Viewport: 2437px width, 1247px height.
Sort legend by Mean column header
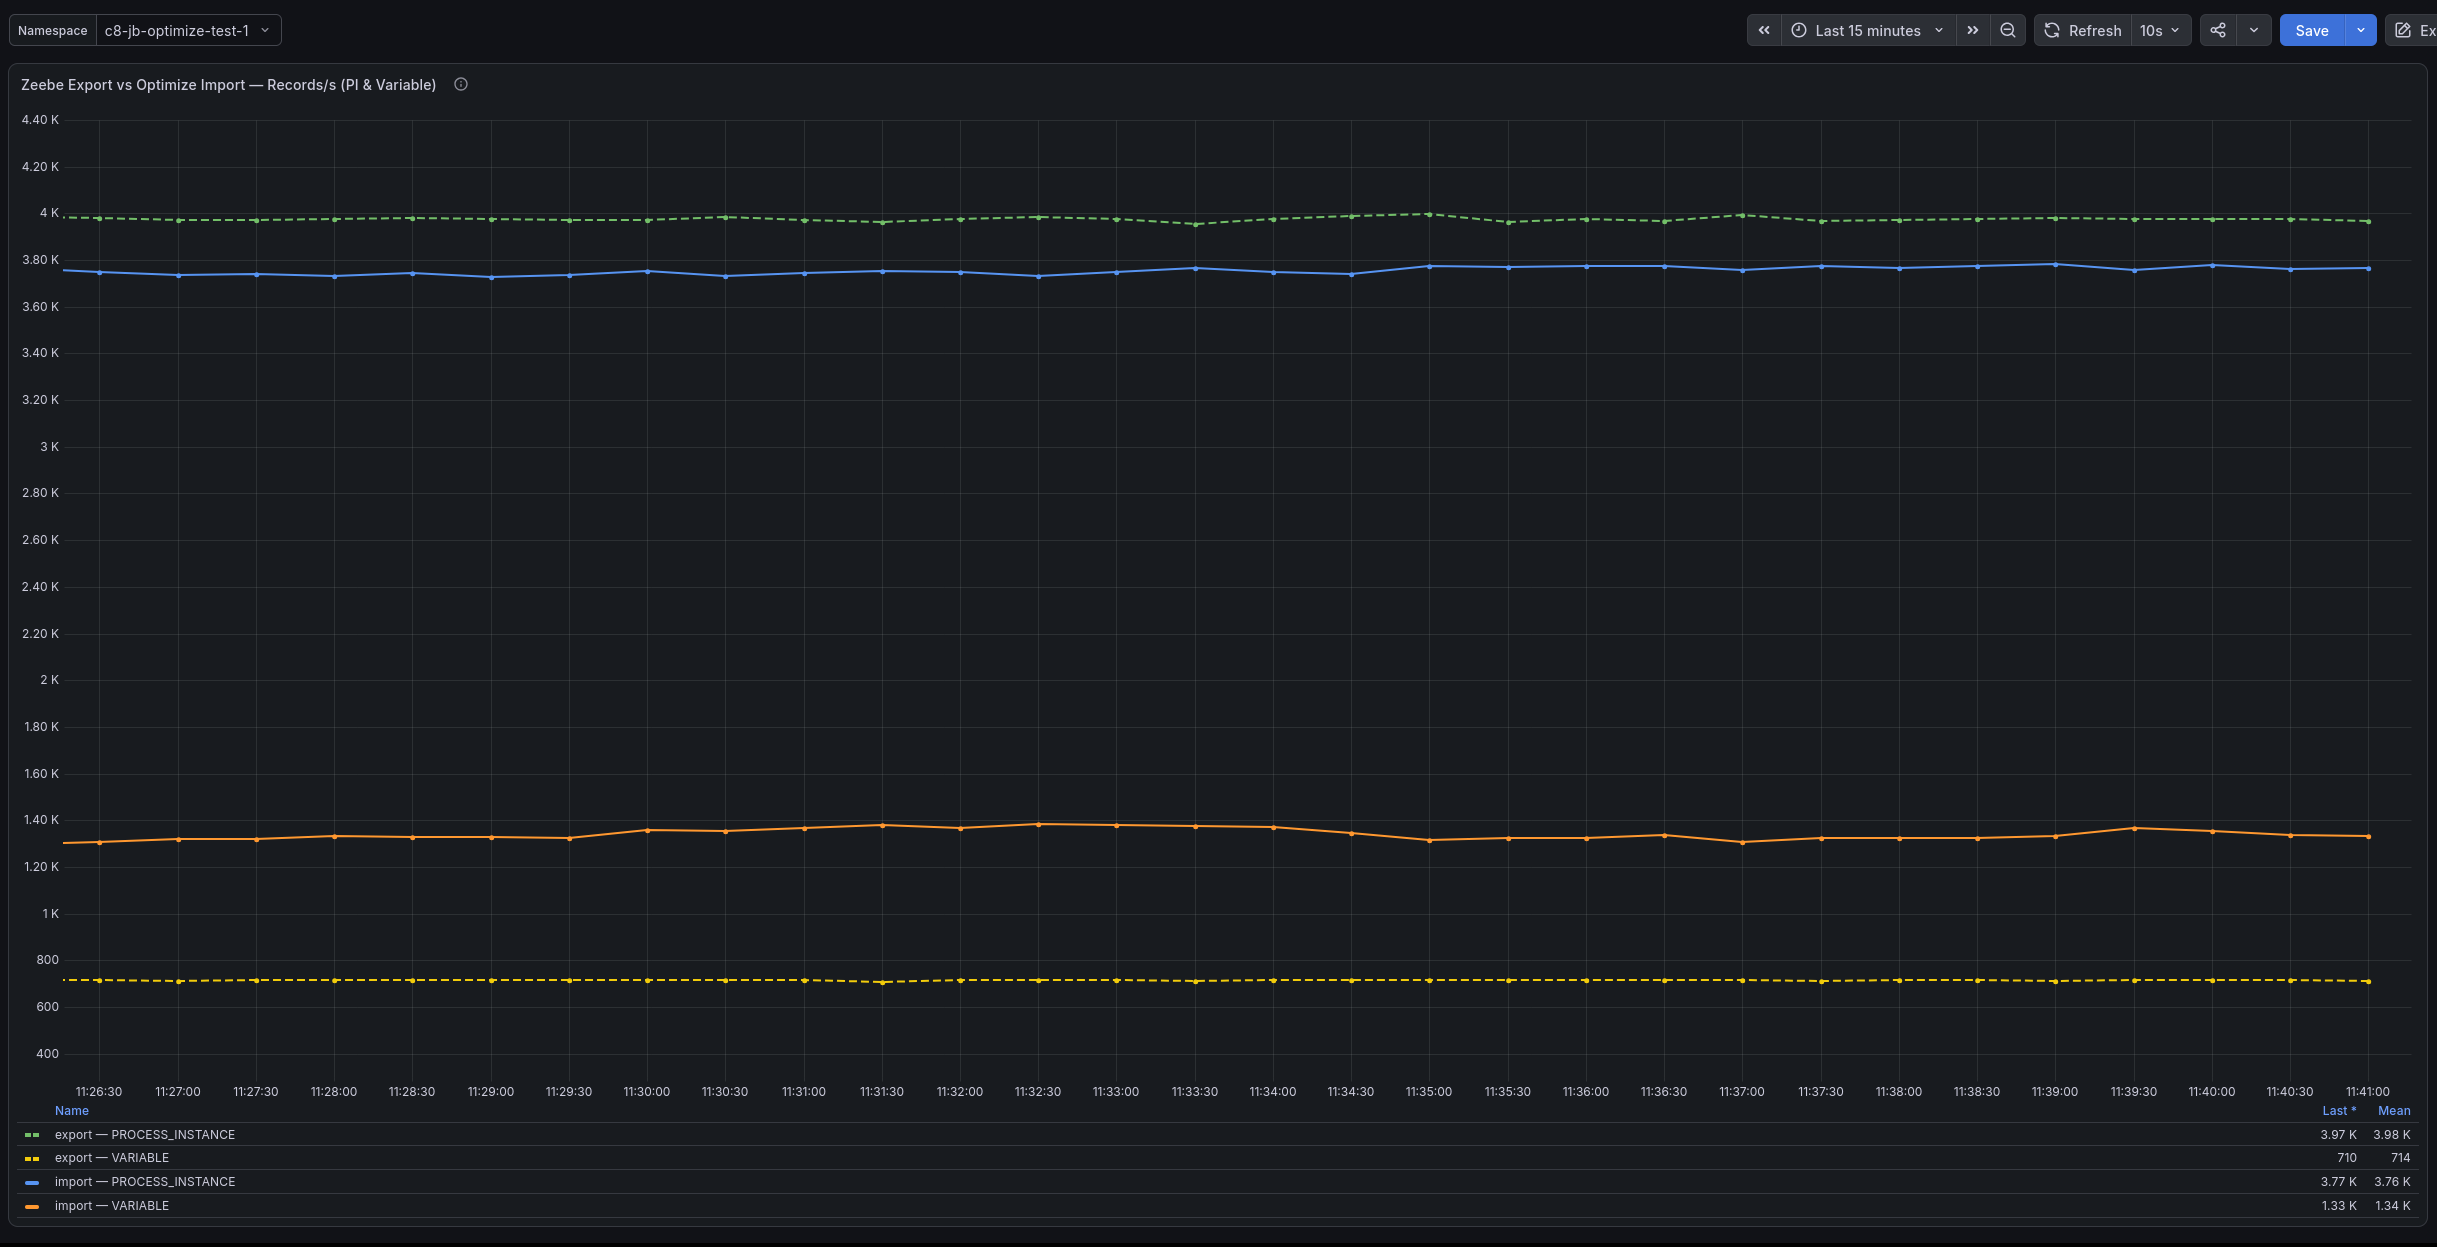[x=2394, y=1110]
